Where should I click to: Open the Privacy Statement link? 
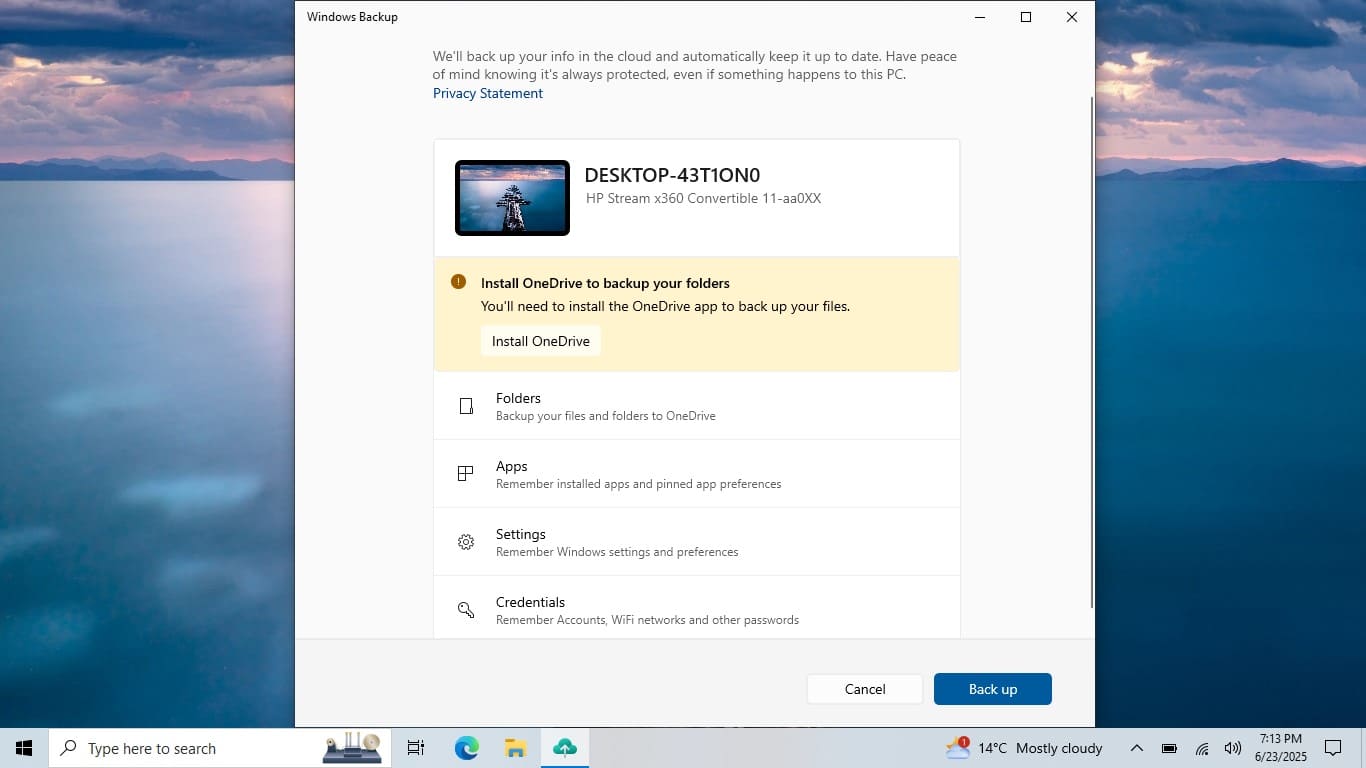tap(488, 93)
